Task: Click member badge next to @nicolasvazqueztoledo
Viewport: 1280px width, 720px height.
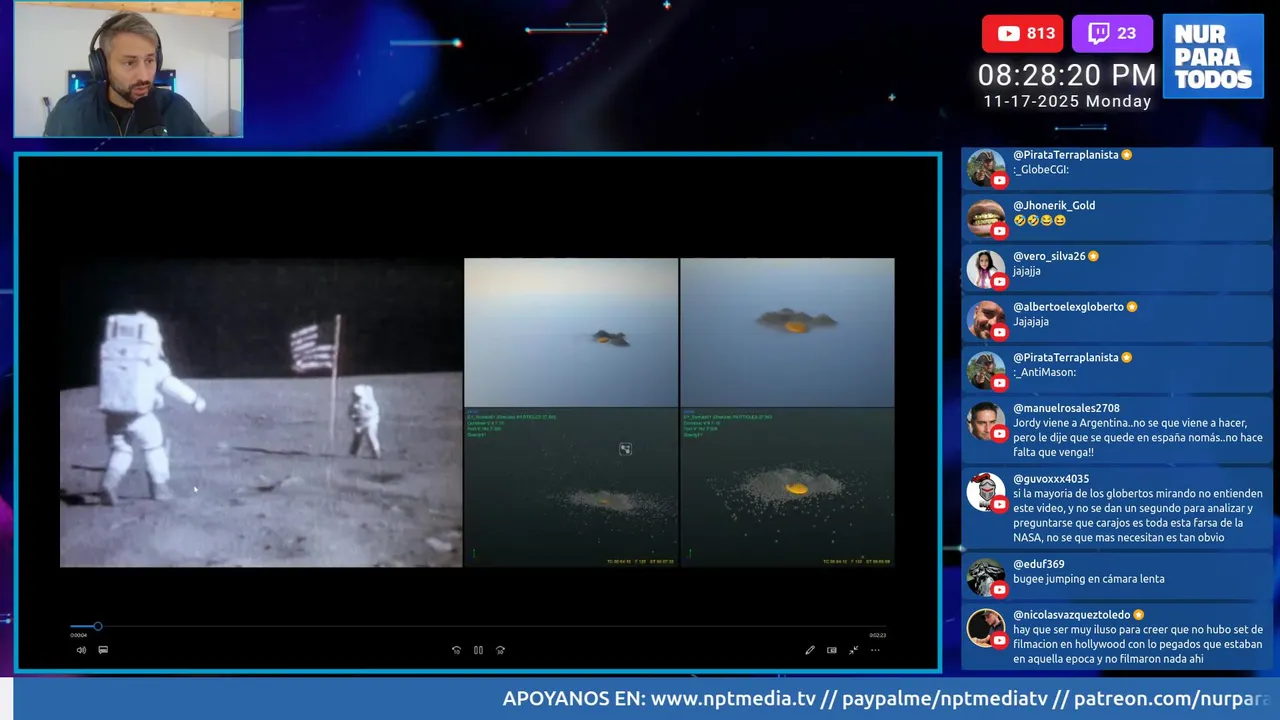Action: point(1138,615)
